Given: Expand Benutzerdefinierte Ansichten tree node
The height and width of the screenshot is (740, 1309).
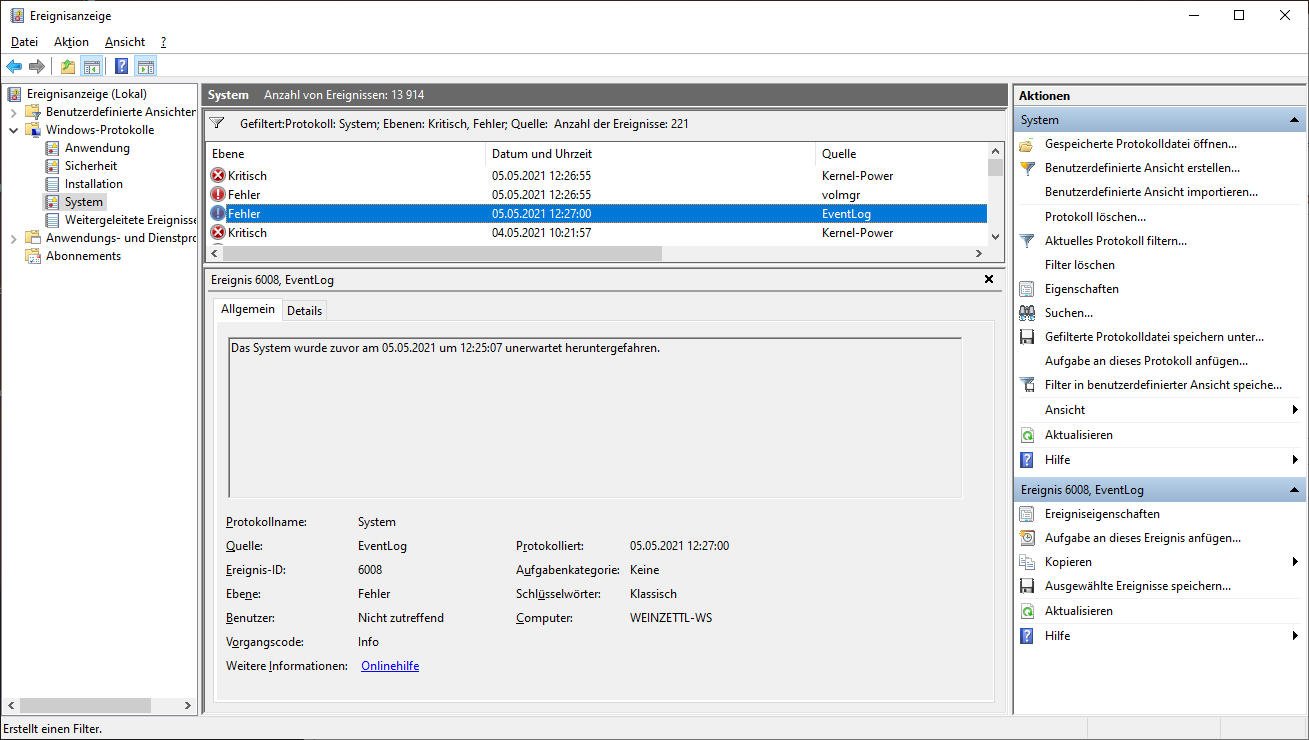Looking at the screenshot, I should 13,112.
